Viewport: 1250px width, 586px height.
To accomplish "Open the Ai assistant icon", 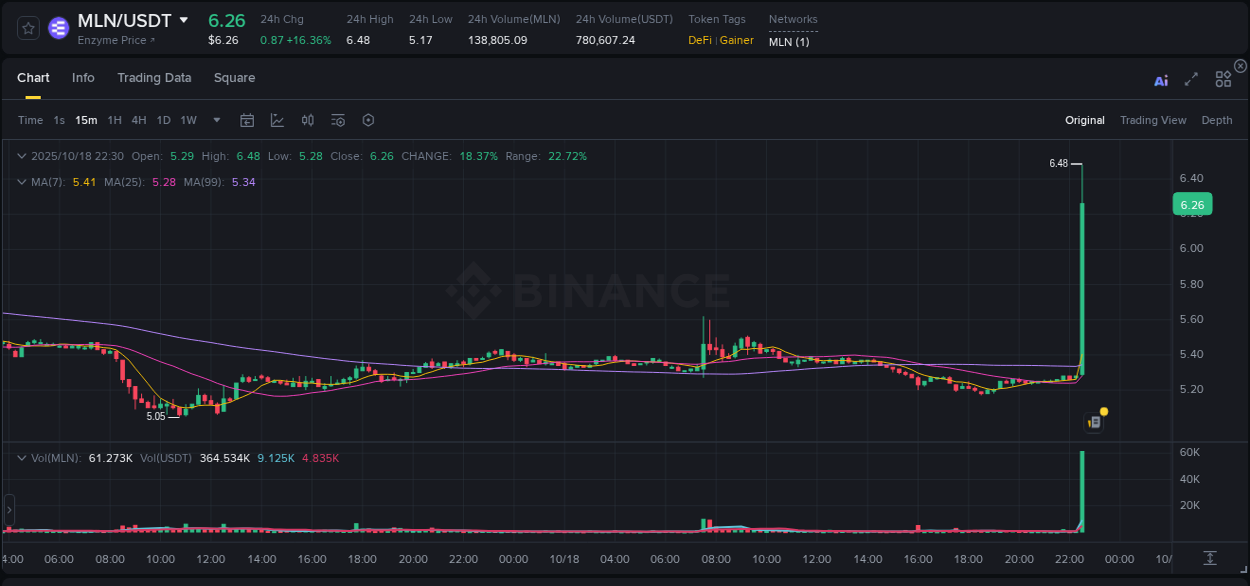I will pos(1161,80).
